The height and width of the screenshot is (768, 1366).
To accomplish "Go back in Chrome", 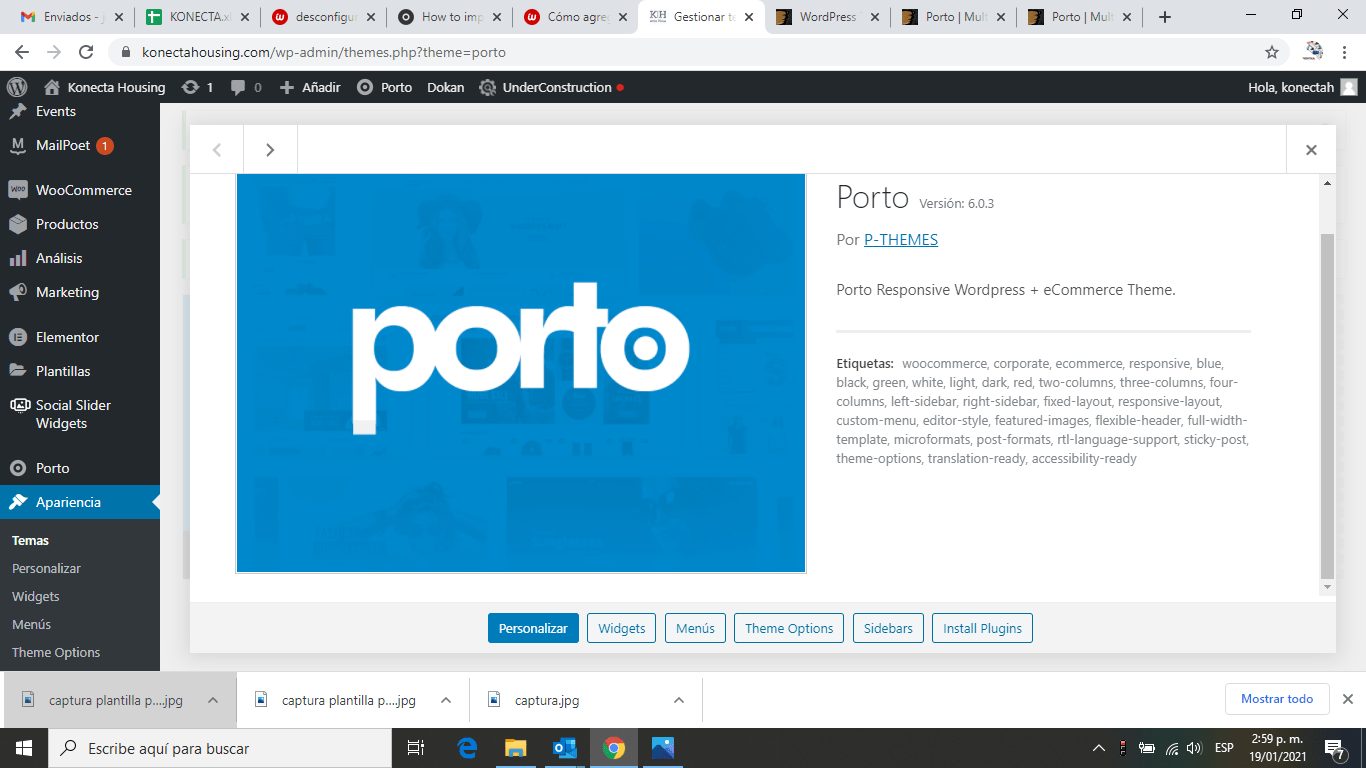I will pos(22,52).
